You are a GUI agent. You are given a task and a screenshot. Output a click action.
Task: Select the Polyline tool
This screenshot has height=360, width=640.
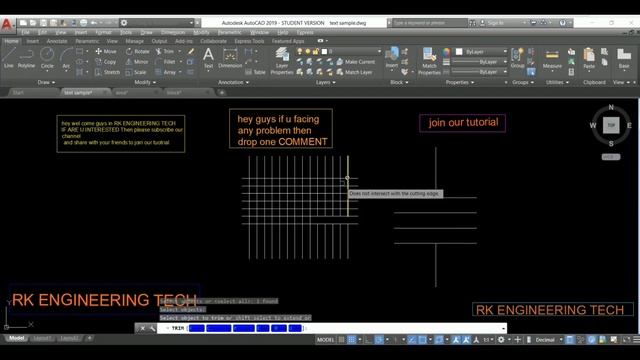coord(26,57)
